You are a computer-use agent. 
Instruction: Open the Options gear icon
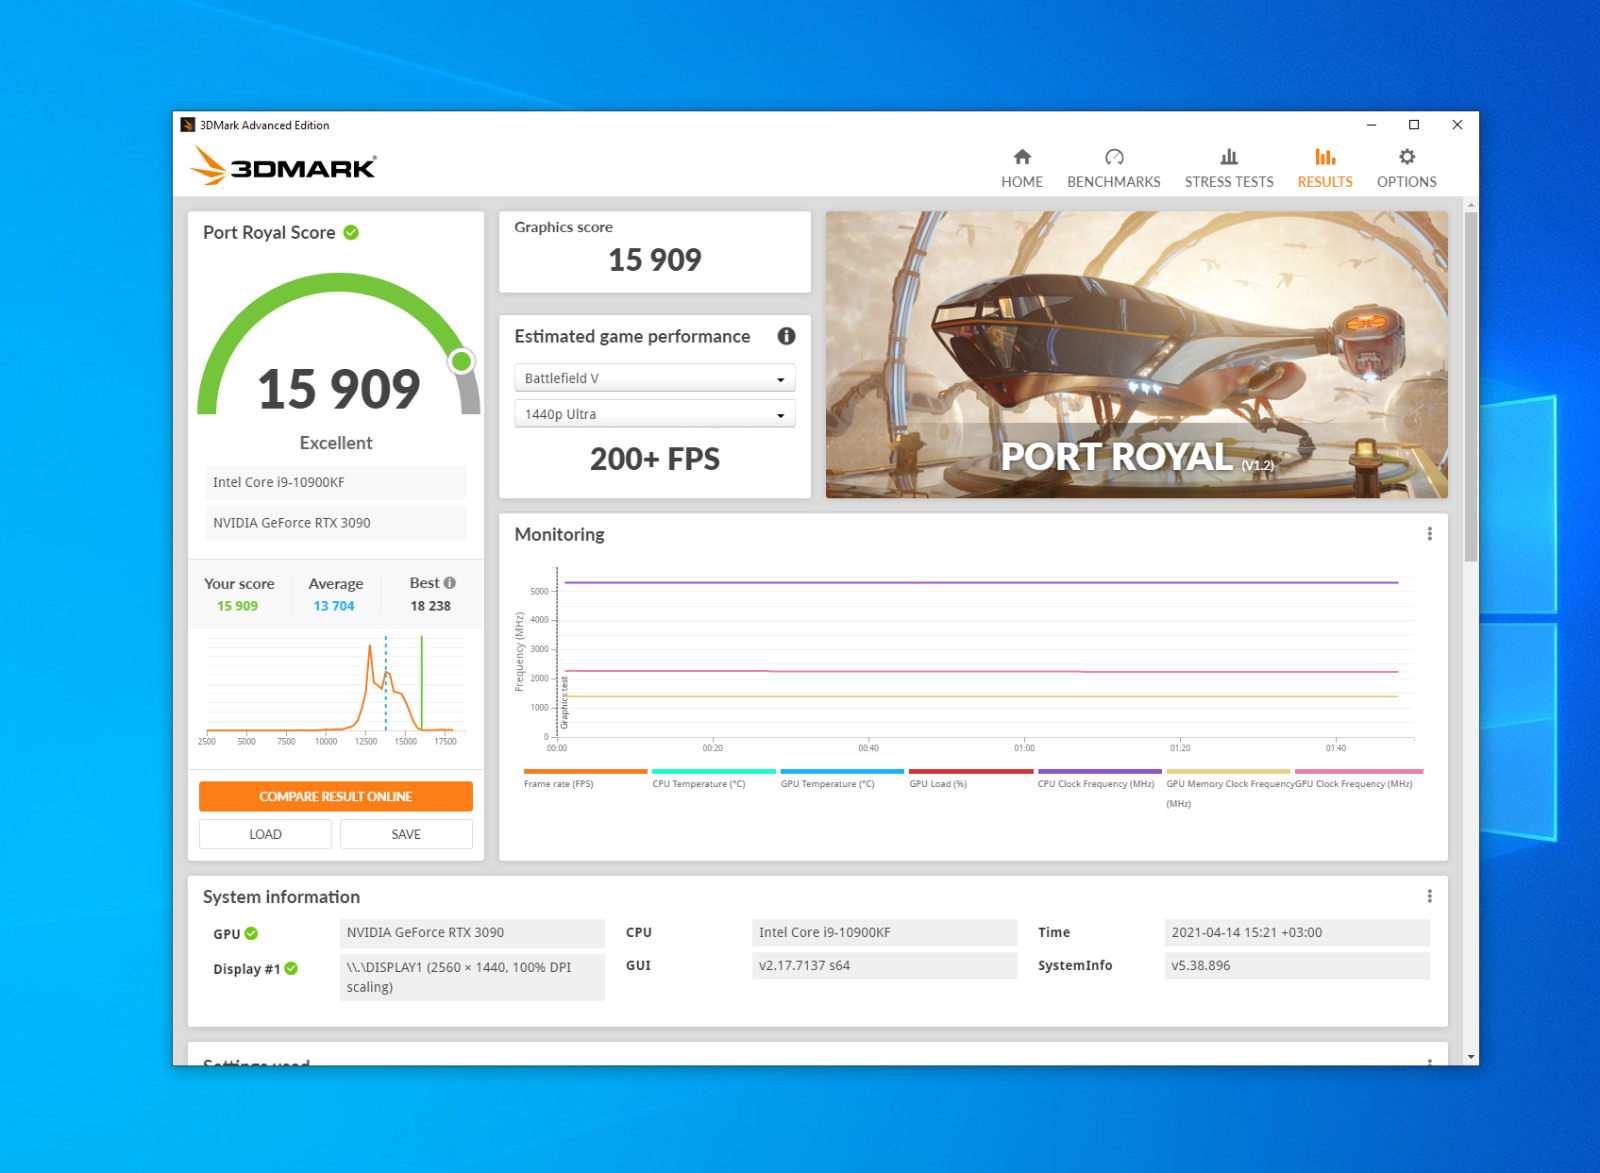click(1407, 157)
